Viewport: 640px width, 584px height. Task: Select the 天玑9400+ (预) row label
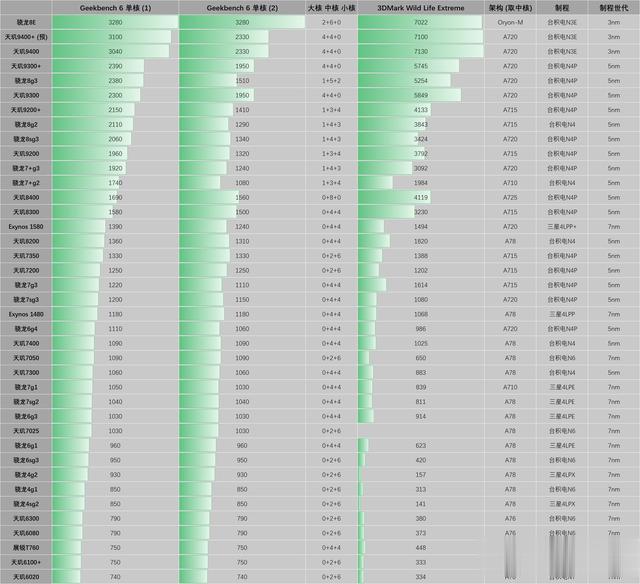coord(26,37)
